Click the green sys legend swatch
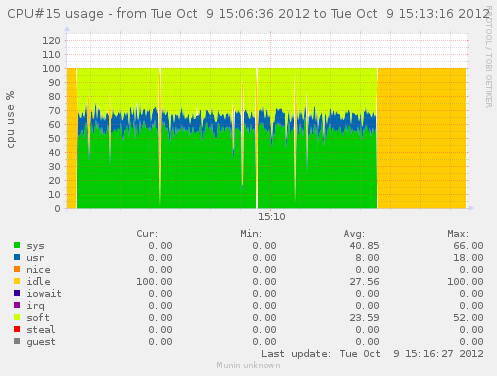Viewport: 497px width, 376px height. 17,245
